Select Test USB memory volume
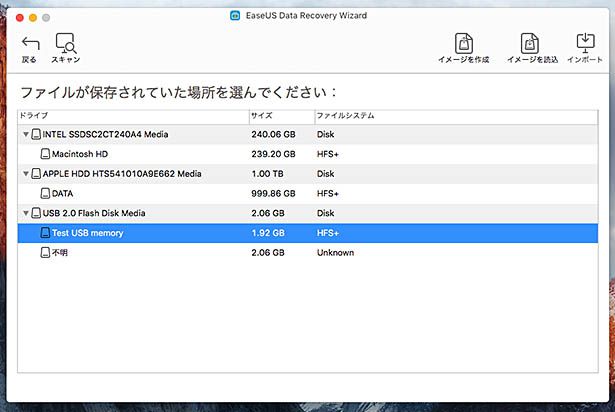This screenshot has height=412, width=615. tap(308, 233)
